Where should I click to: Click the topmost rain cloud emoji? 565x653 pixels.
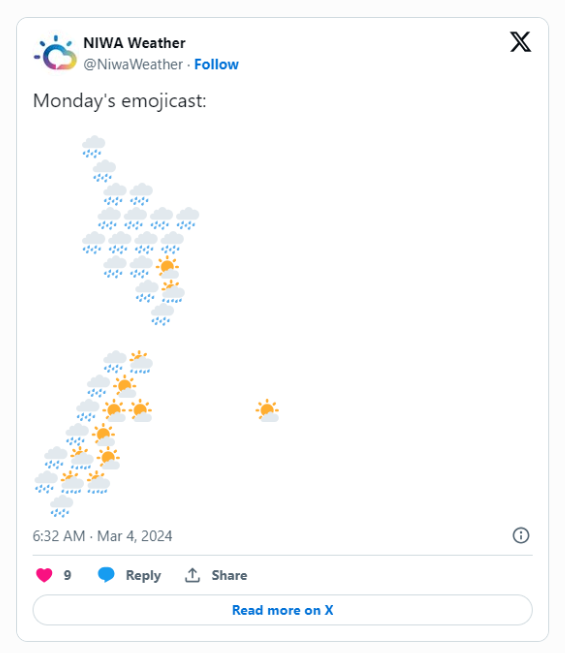point(93,147)
